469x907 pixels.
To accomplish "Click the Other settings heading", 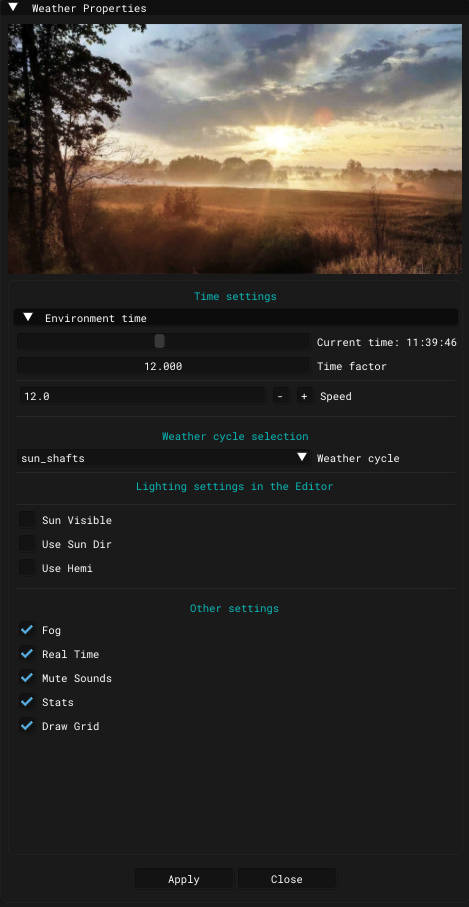I will (x=235, y=609).
